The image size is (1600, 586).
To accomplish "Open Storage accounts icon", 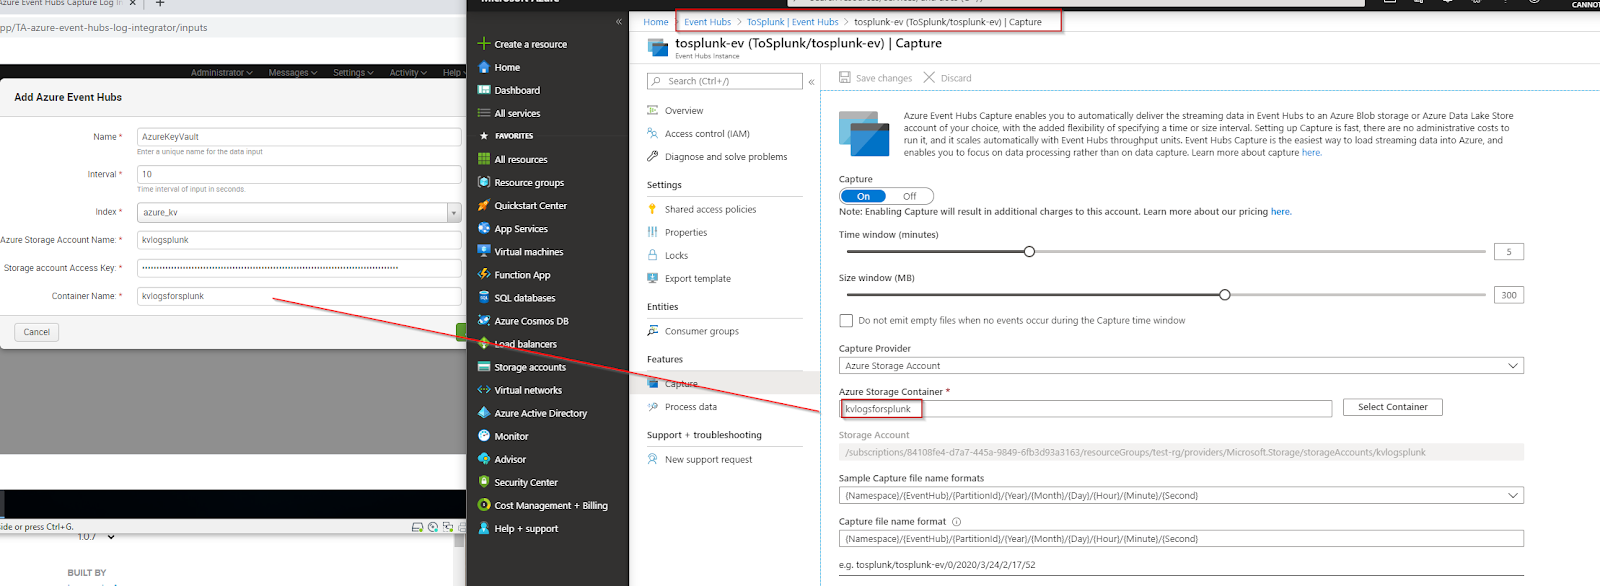I will [484, 367].
